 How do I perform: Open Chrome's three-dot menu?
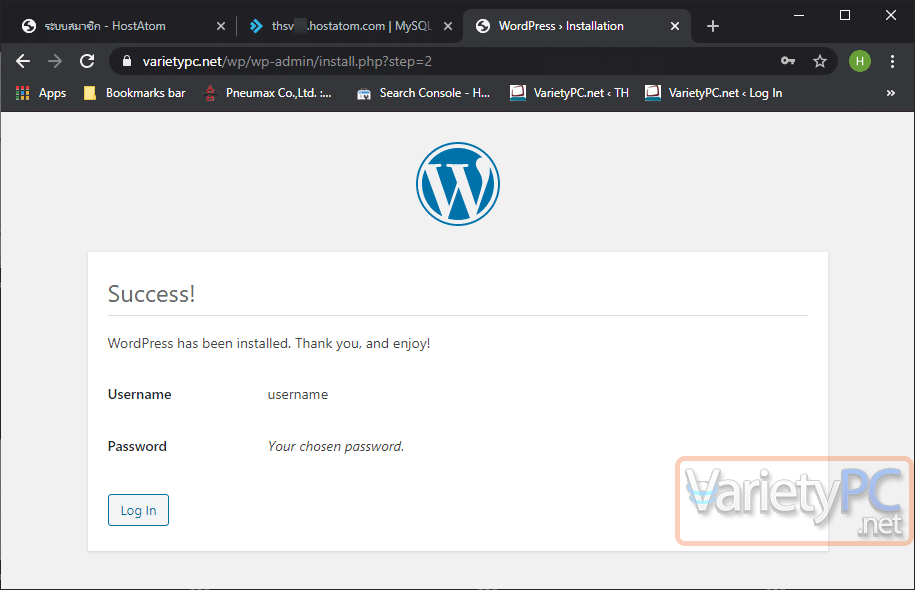click(x=892, y=61)
